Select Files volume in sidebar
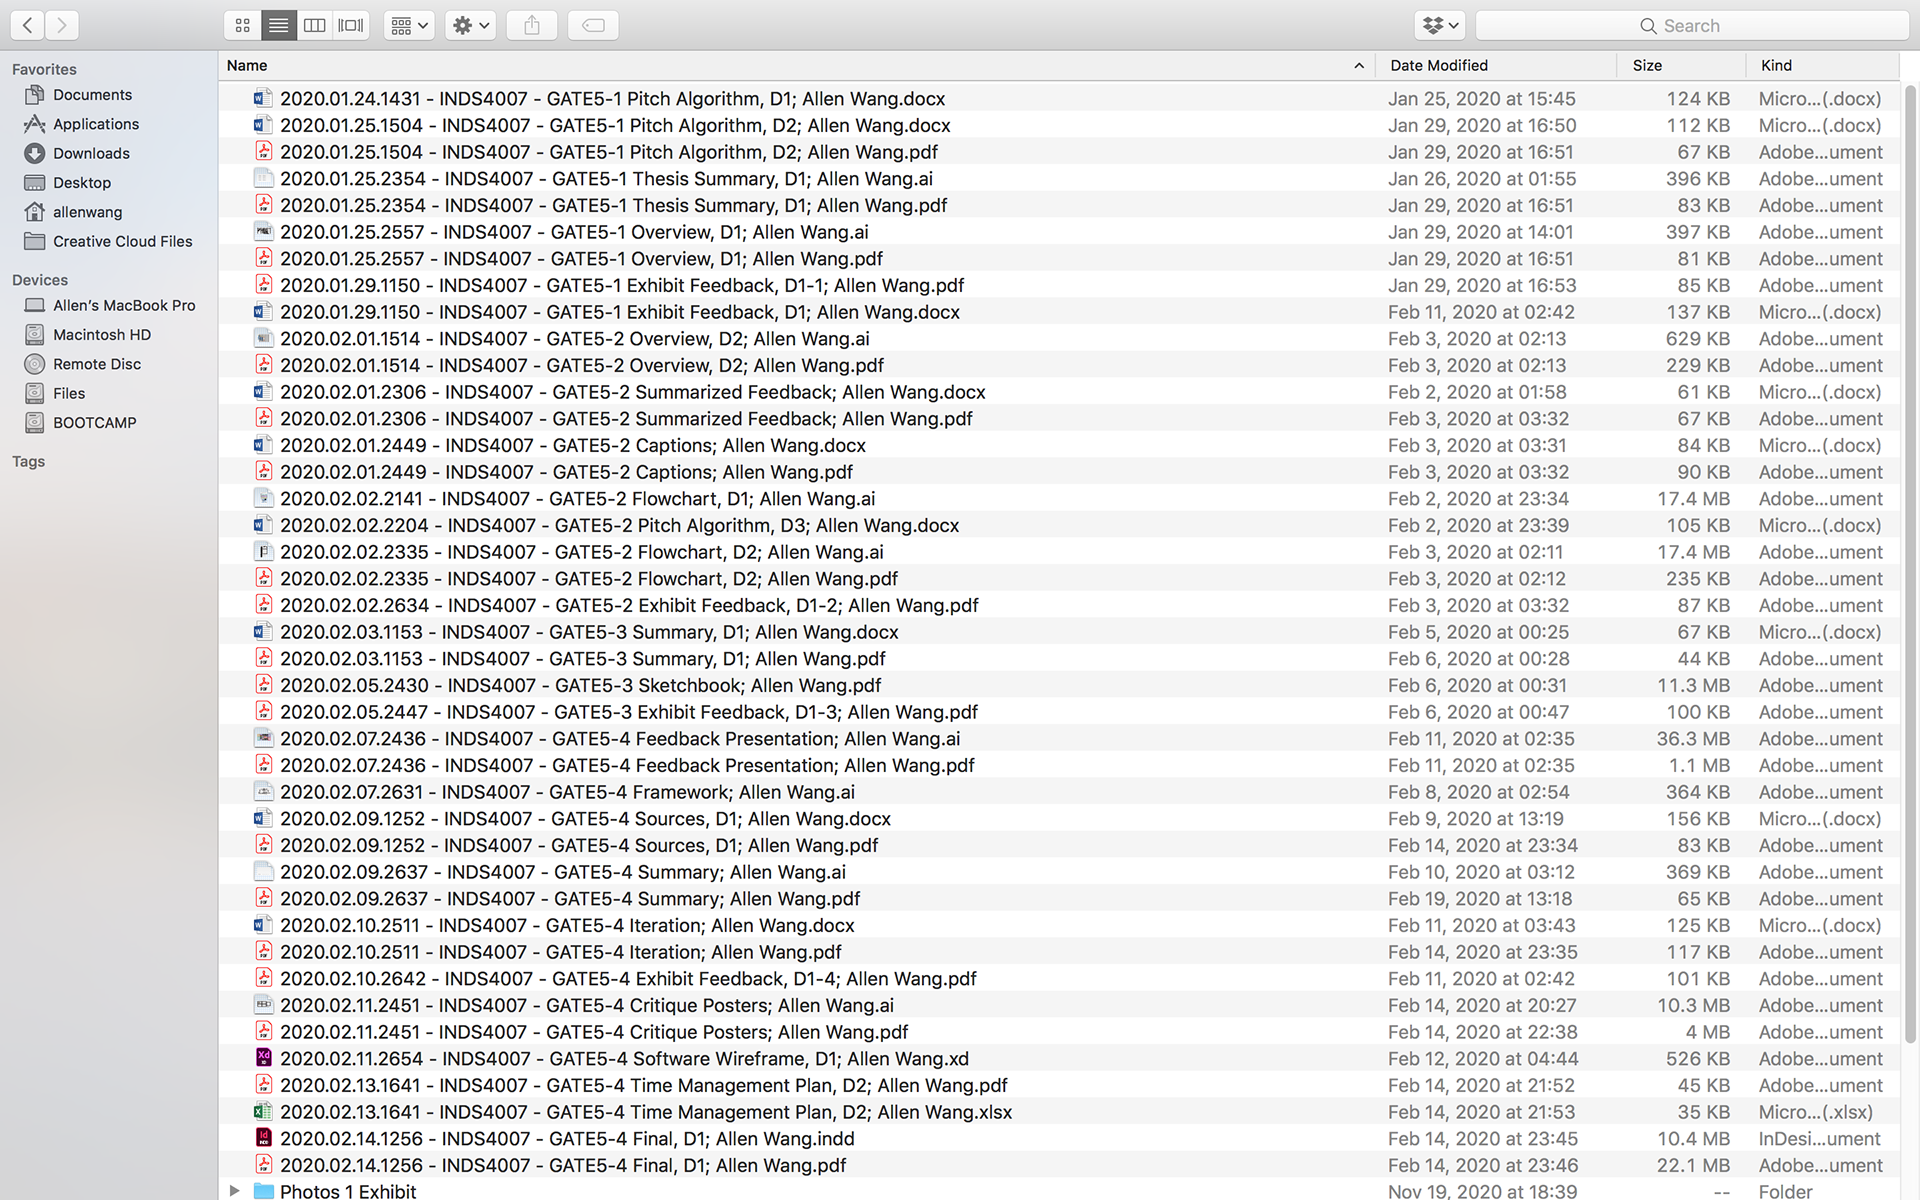This screenshot has width=1920, height=1200. [69, 393]
